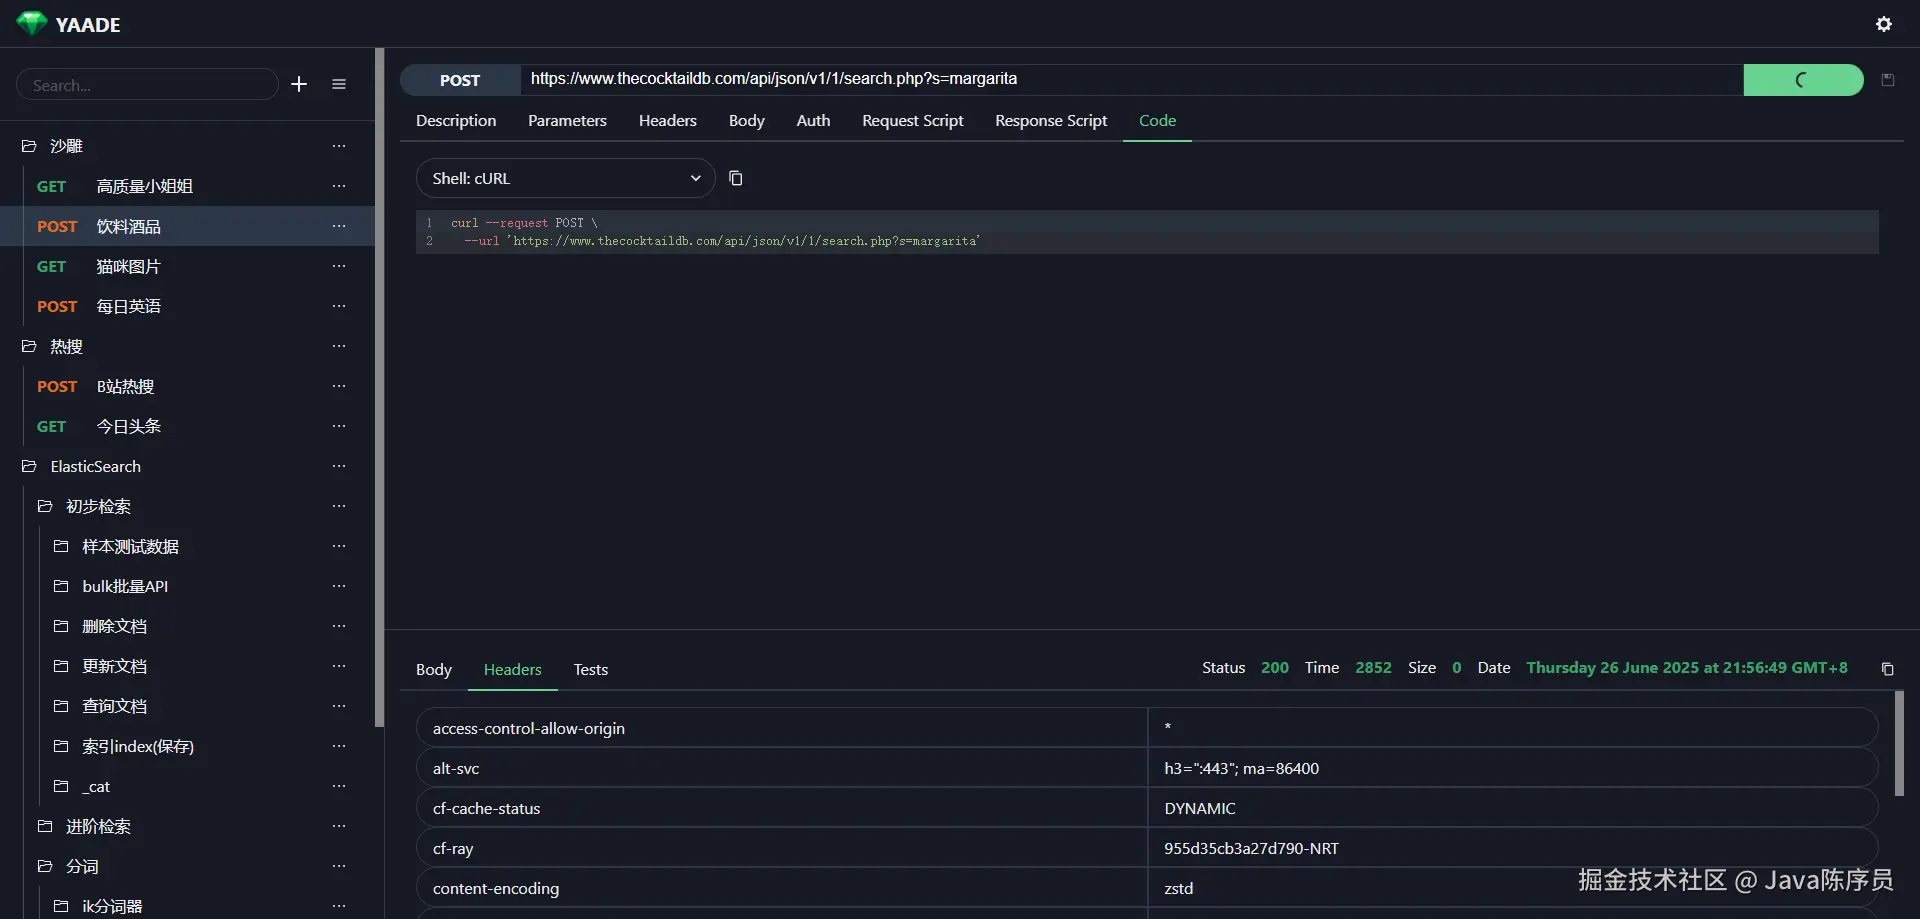Select the 高质量小姐姐 GET request

188,186
